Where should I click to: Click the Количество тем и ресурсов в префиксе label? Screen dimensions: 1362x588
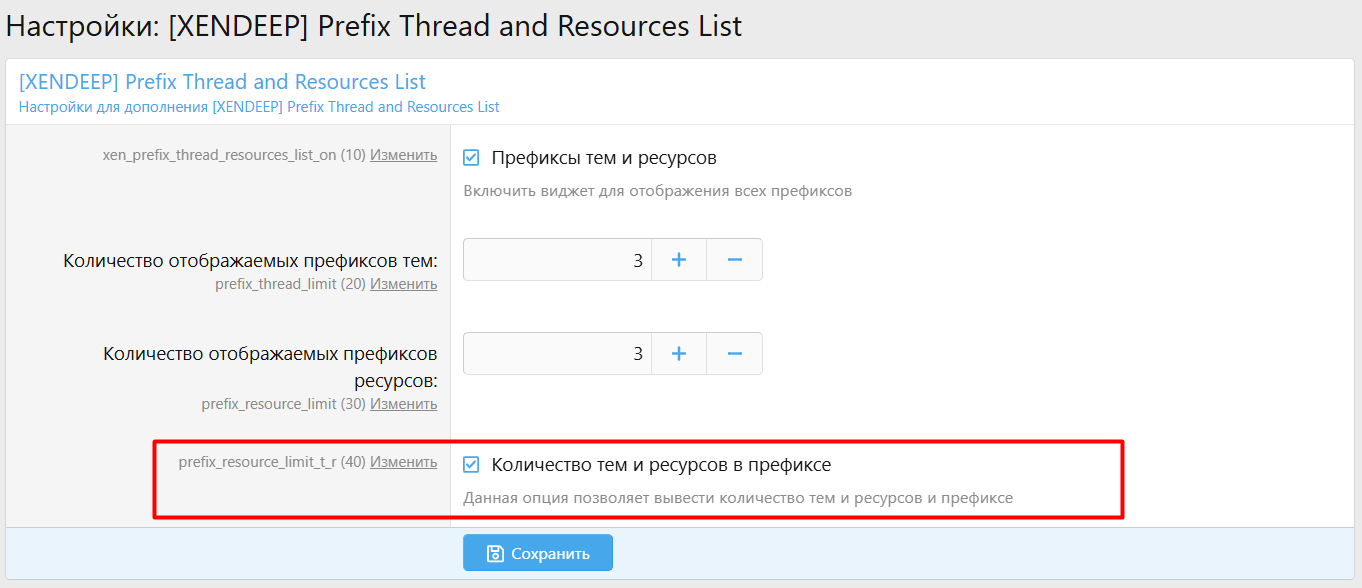[661, 465]
